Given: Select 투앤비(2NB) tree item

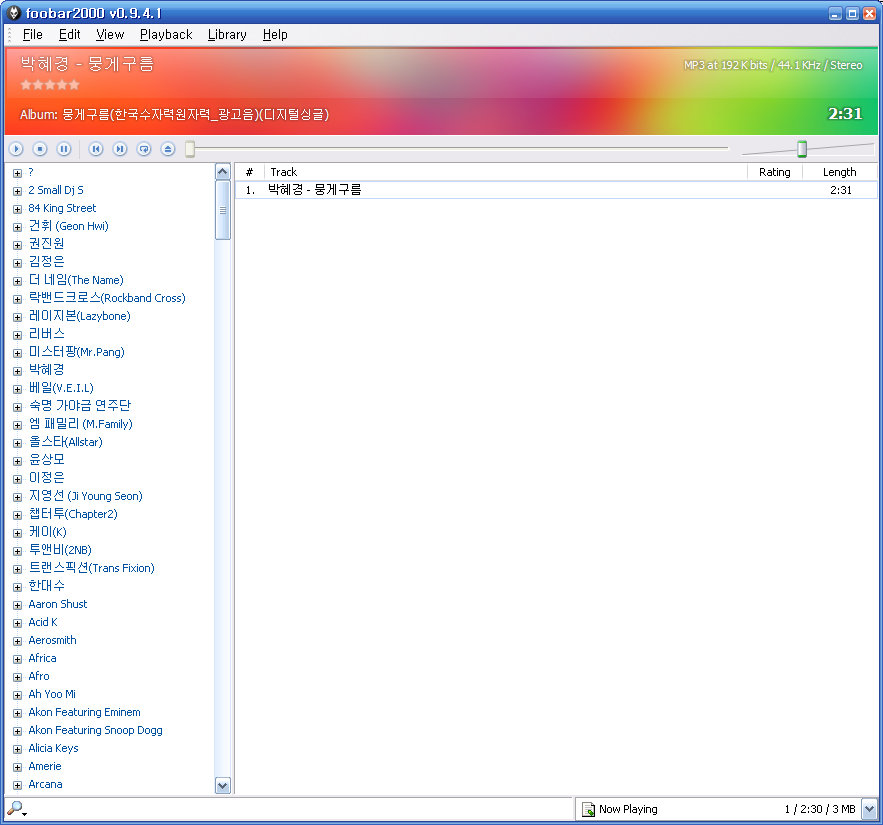Looking at the screenshot, I should [x=60, y=550].
